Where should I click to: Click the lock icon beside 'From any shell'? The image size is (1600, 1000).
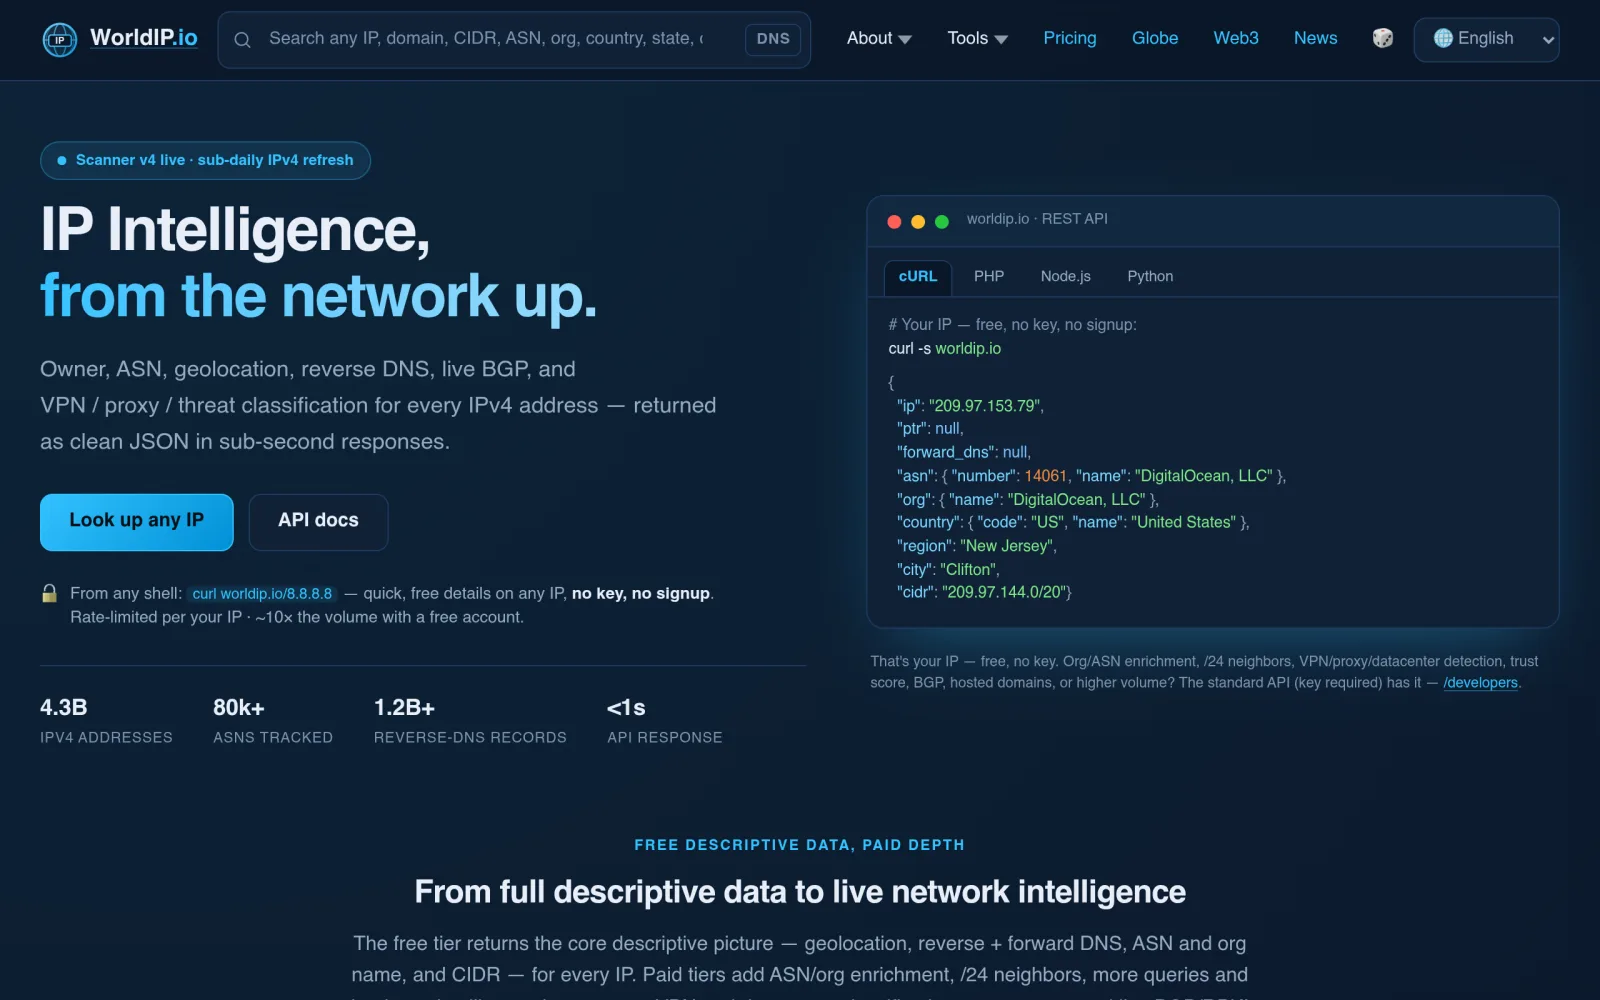coord(49,593)
